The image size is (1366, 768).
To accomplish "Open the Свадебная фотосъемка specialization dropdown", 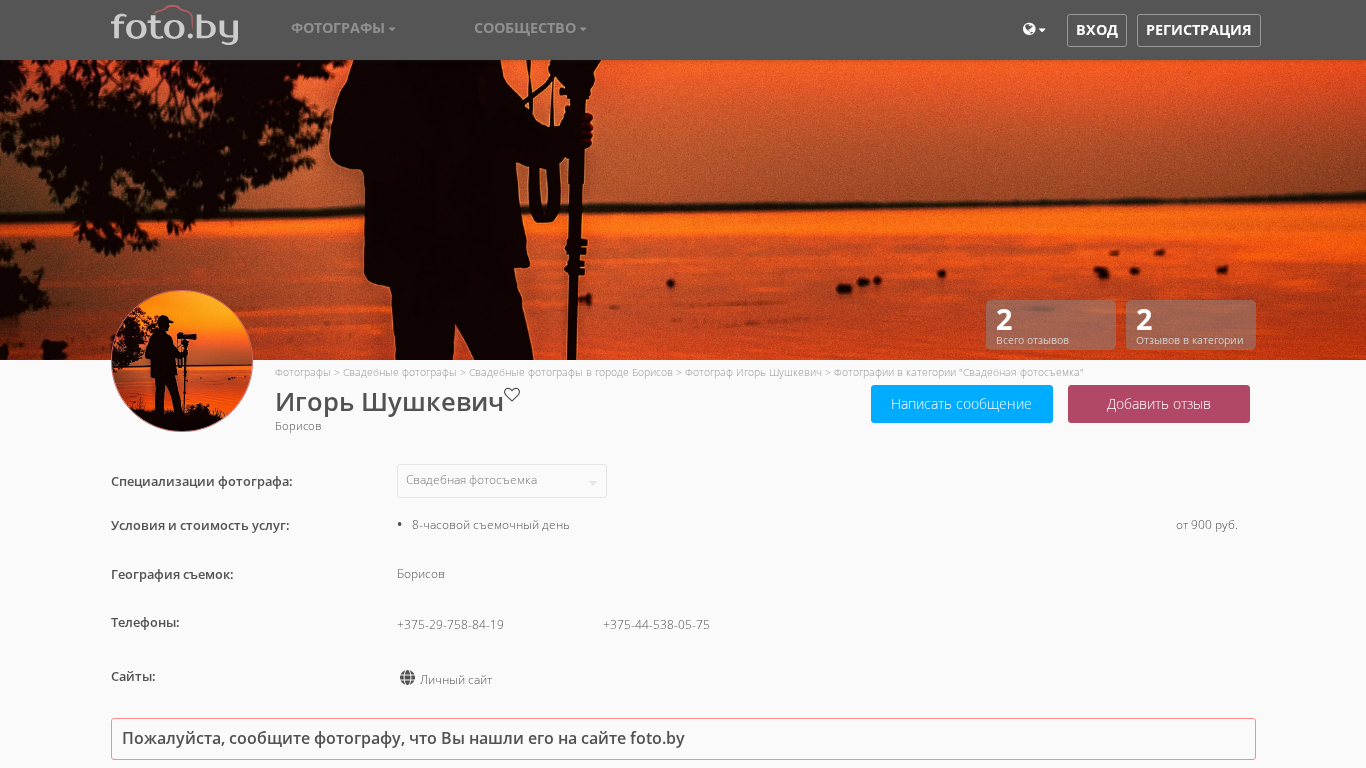I will [501, 481].
